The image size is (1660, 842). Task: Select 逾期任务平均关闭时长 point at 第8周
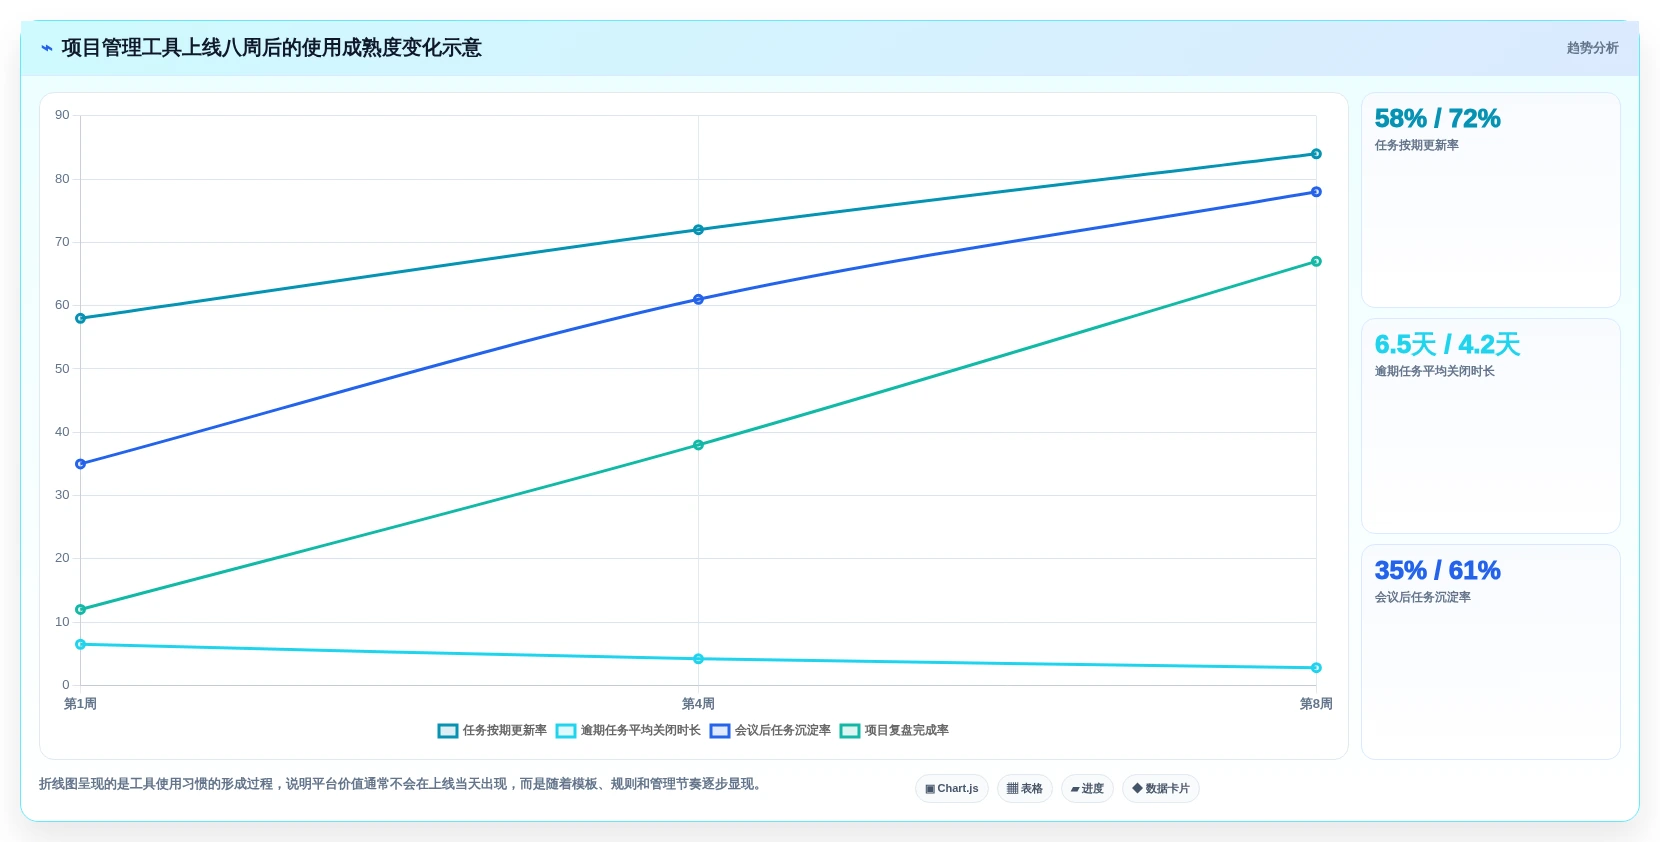point(1316,668)
